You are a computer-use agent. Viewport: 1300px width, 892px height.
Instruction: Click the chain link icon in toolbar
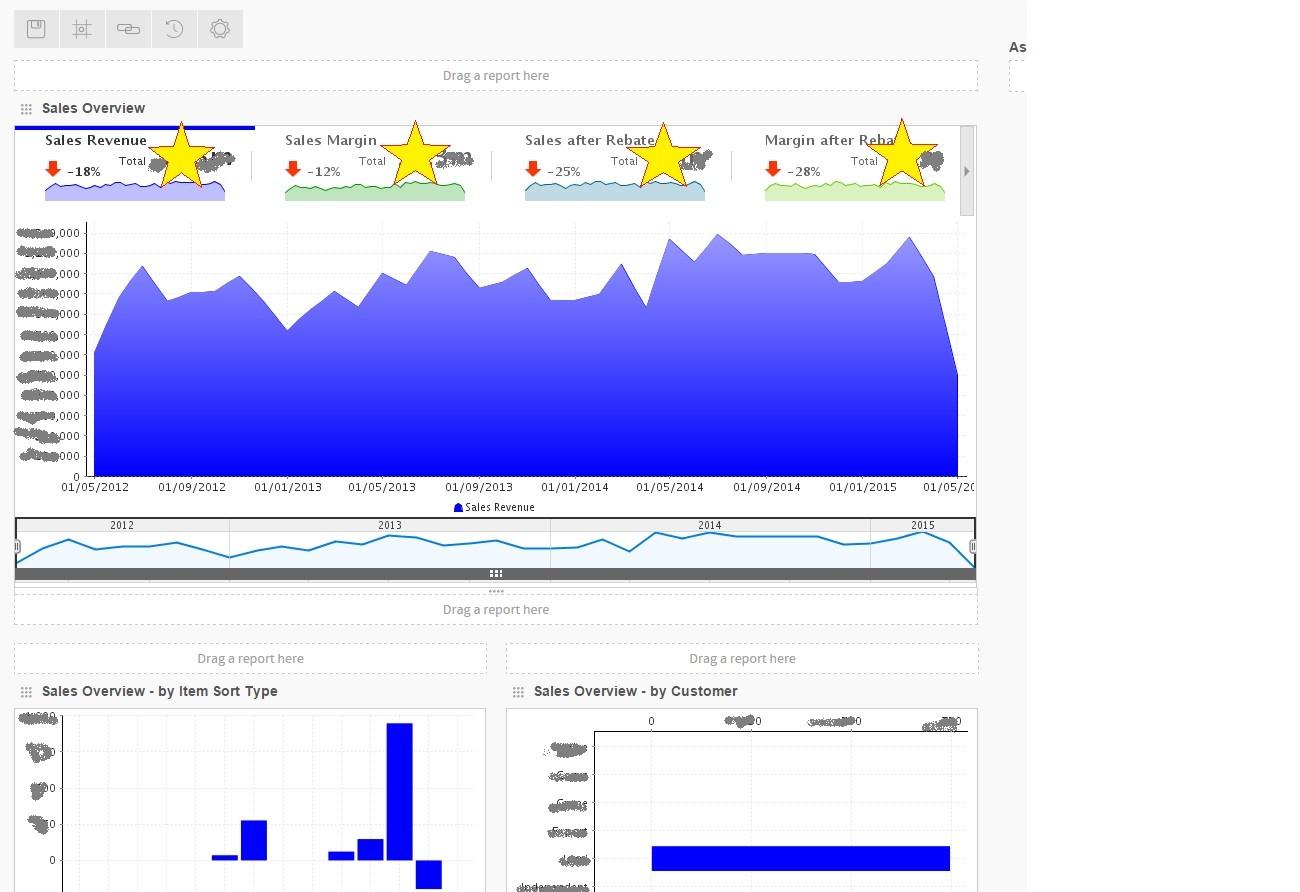pos(128,29)
